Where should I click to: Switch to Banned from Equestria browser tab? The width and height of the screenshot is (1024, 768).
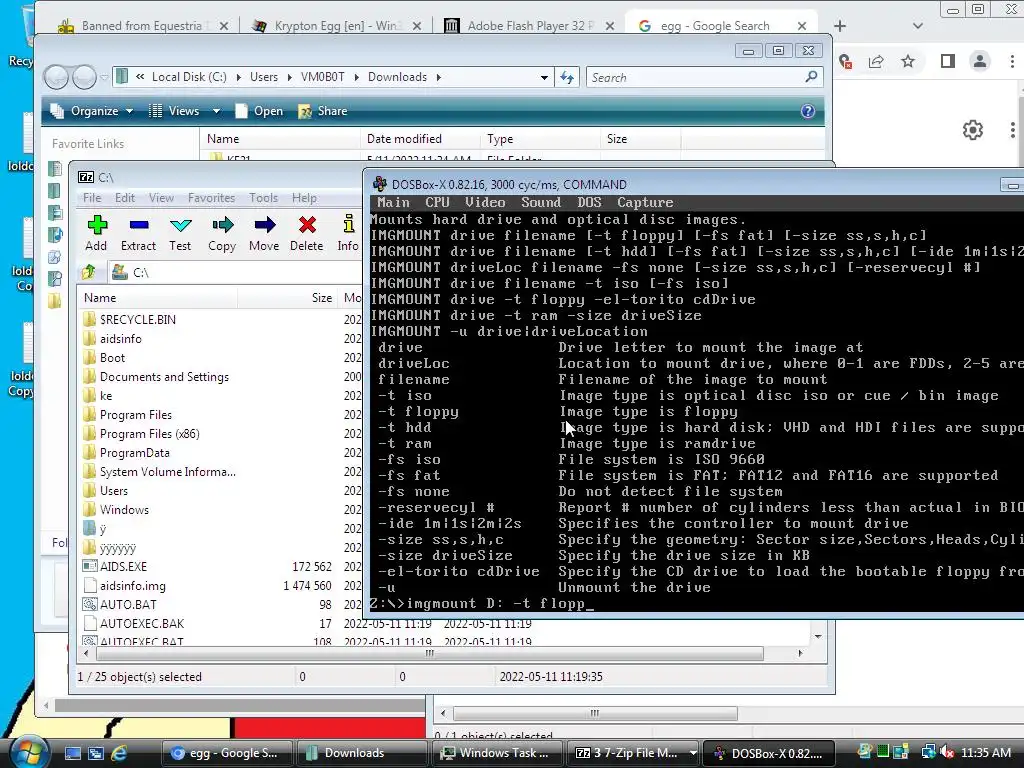coord(144,25)
